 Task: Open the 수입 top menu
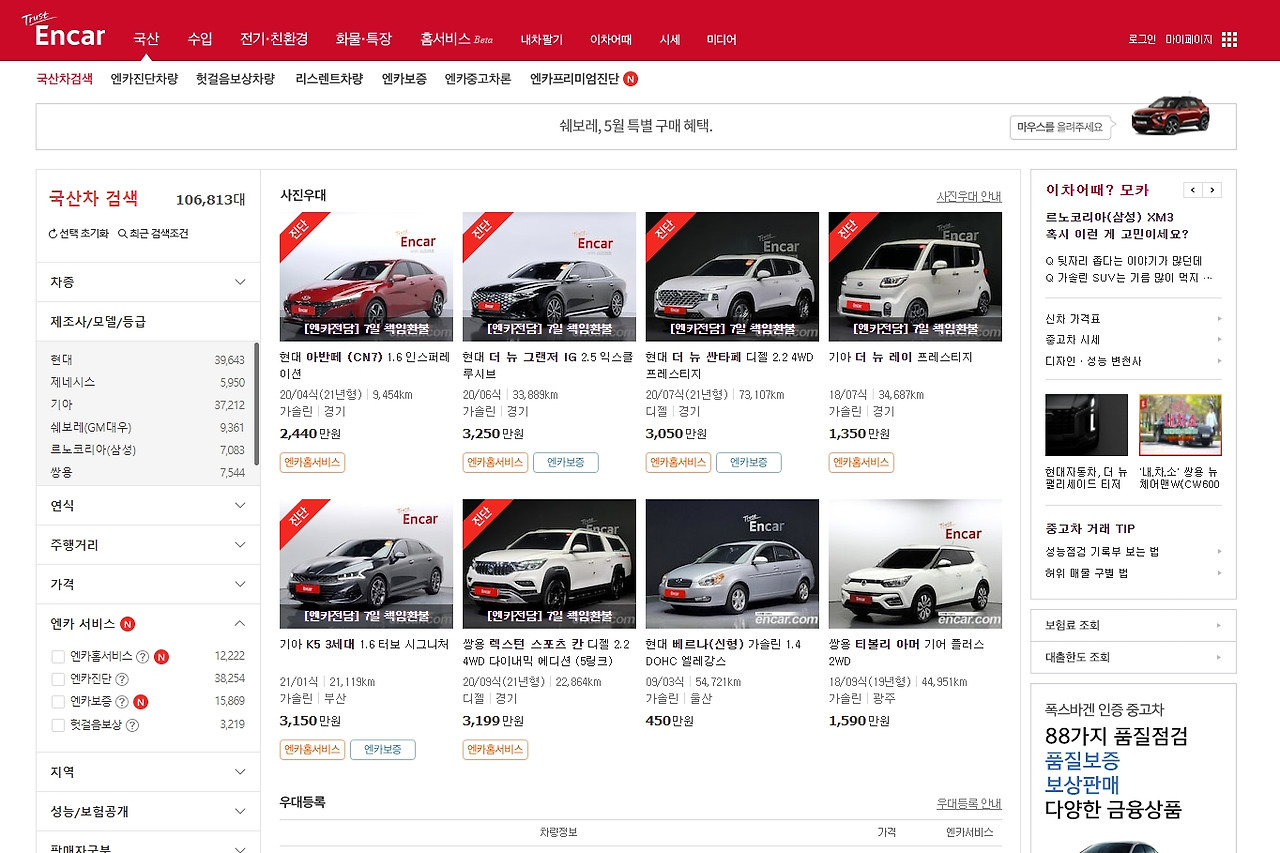[200, 39]
